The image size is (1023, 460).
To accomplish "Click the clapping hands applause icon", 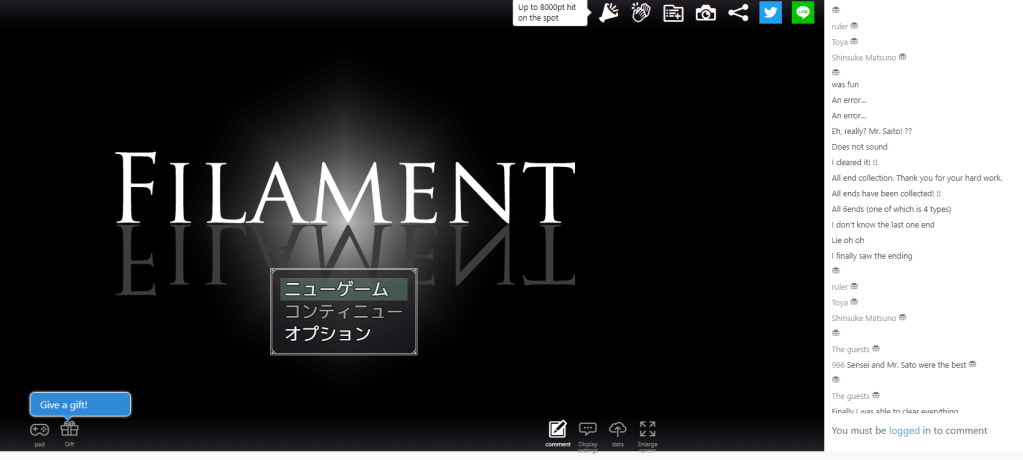I will (x=641, y=12).
